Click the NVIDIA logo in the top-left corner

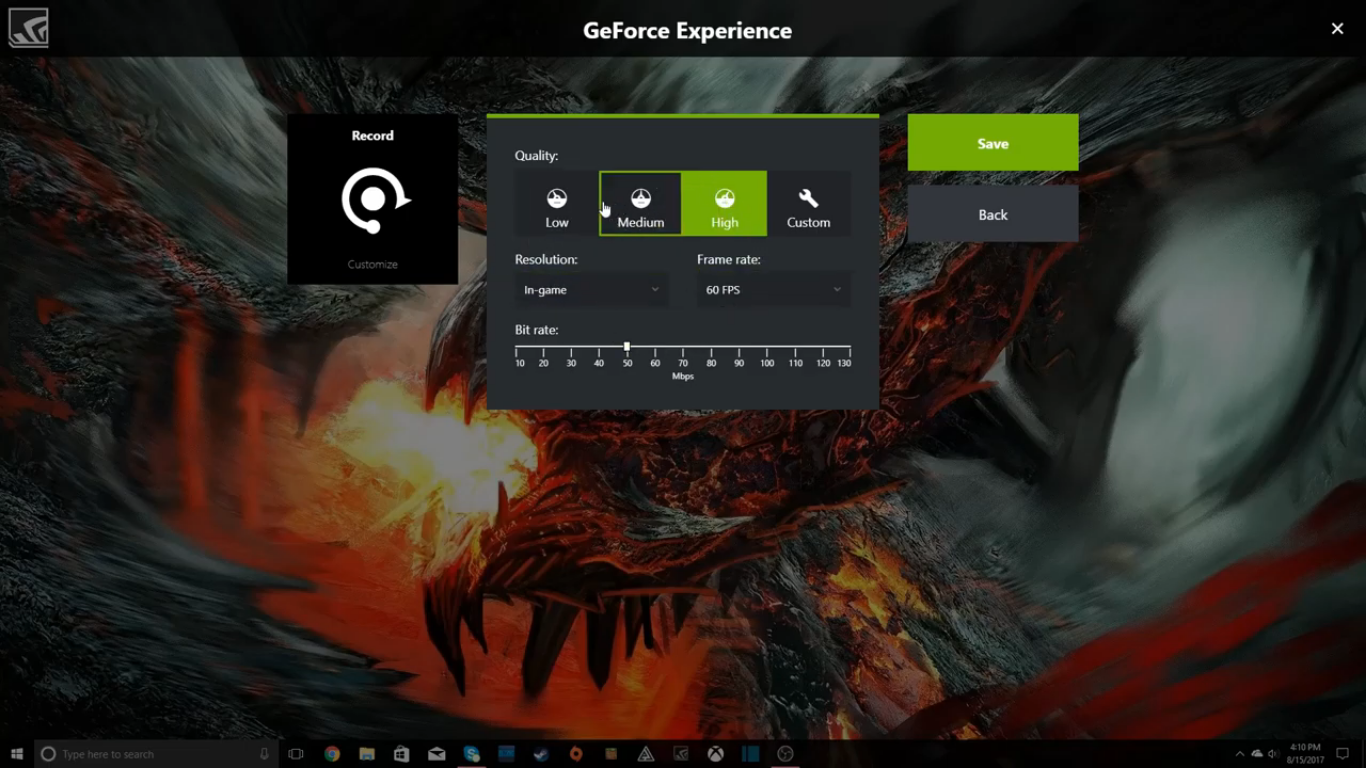tap(28, 28)
